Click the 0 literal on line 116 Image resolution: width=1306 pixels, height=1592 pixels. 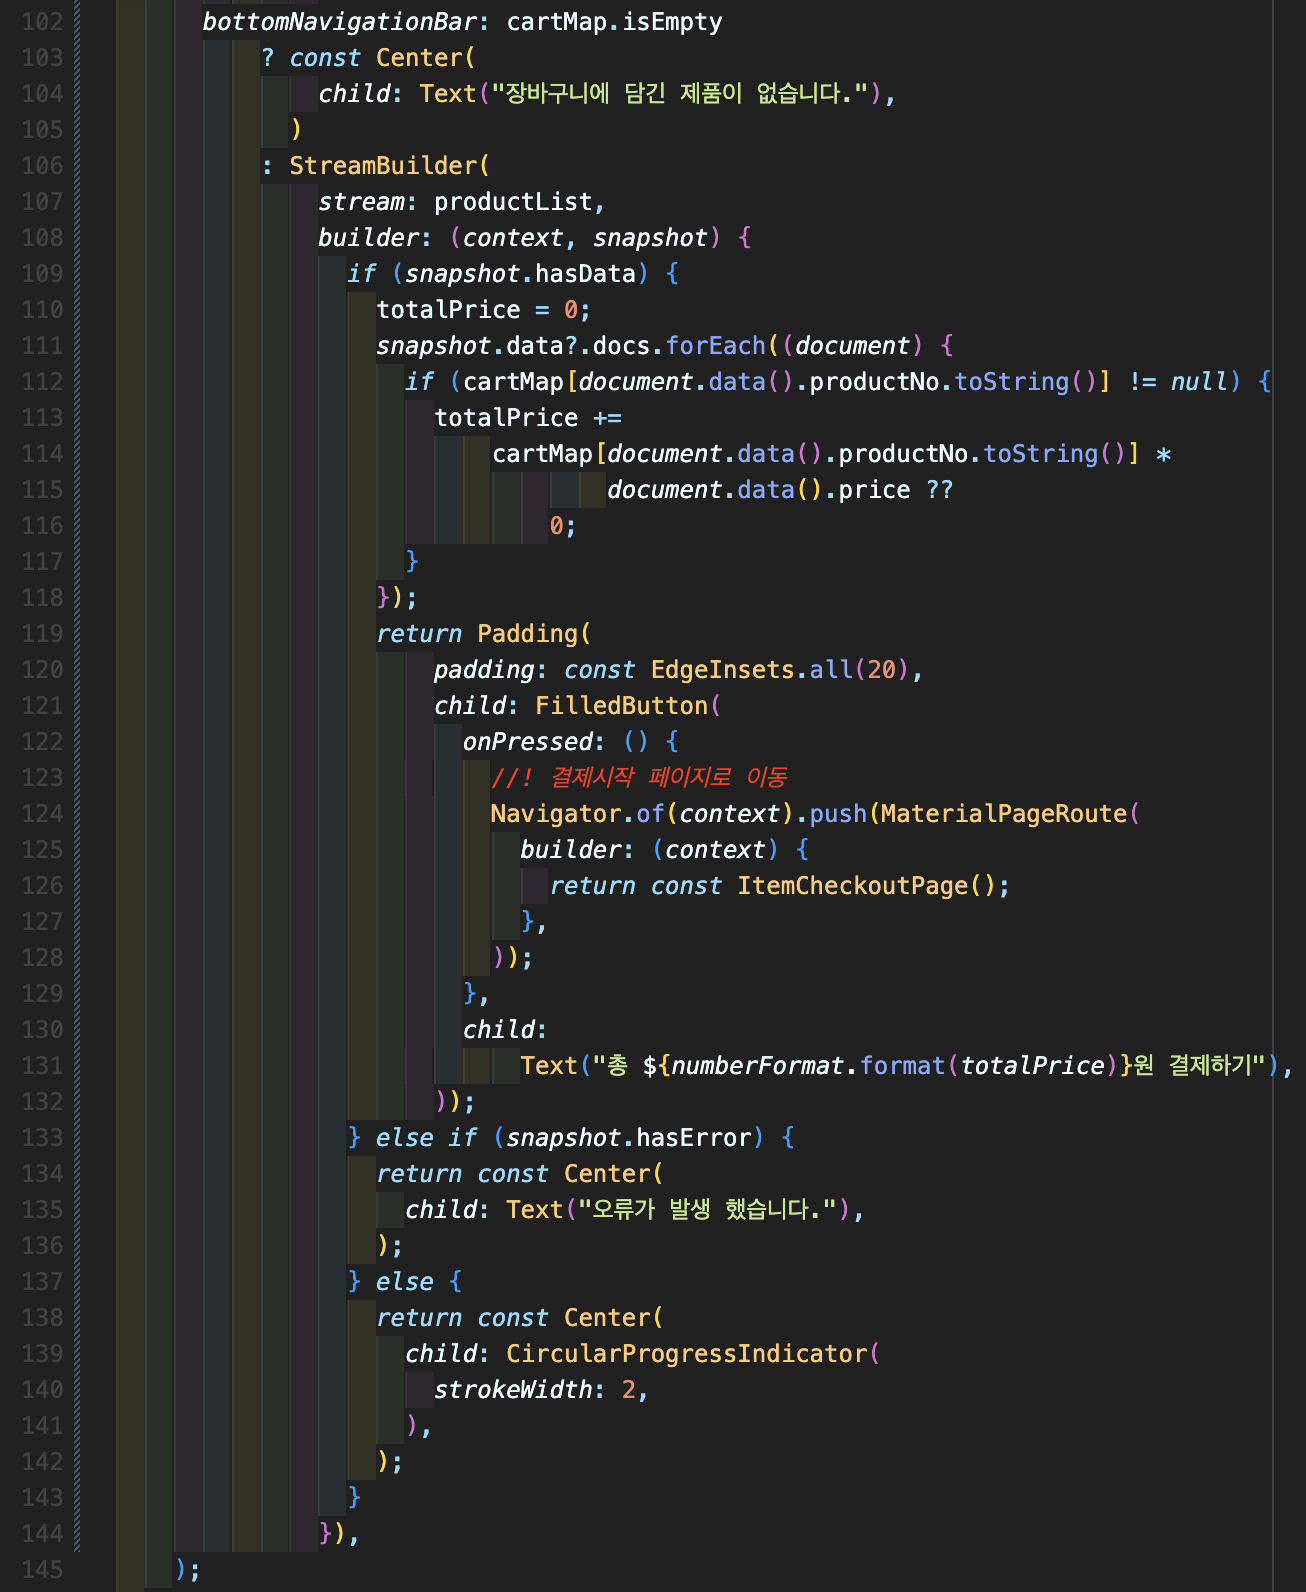(556, 526)
